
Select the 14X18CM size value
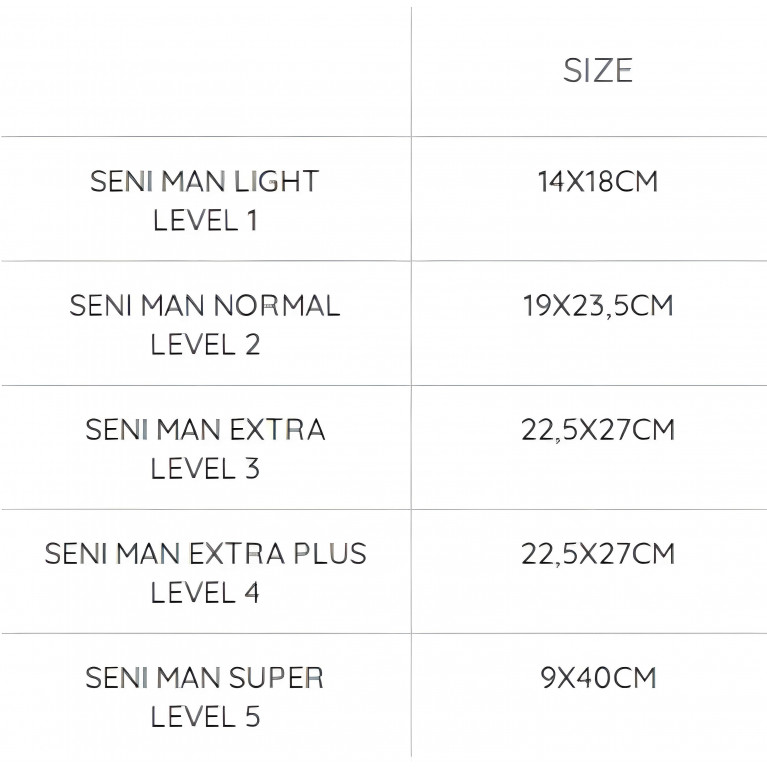click(597, 182)
